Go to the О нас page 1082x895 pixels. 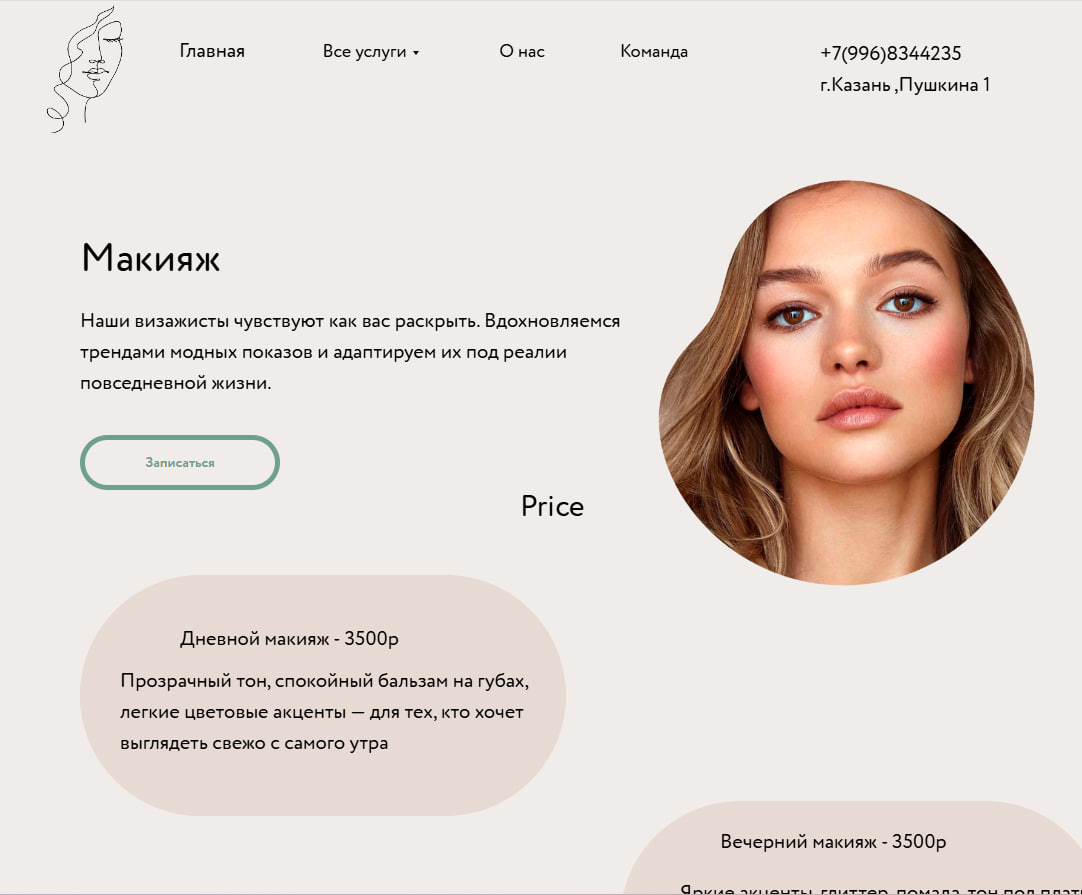click(x=522, y=52)
